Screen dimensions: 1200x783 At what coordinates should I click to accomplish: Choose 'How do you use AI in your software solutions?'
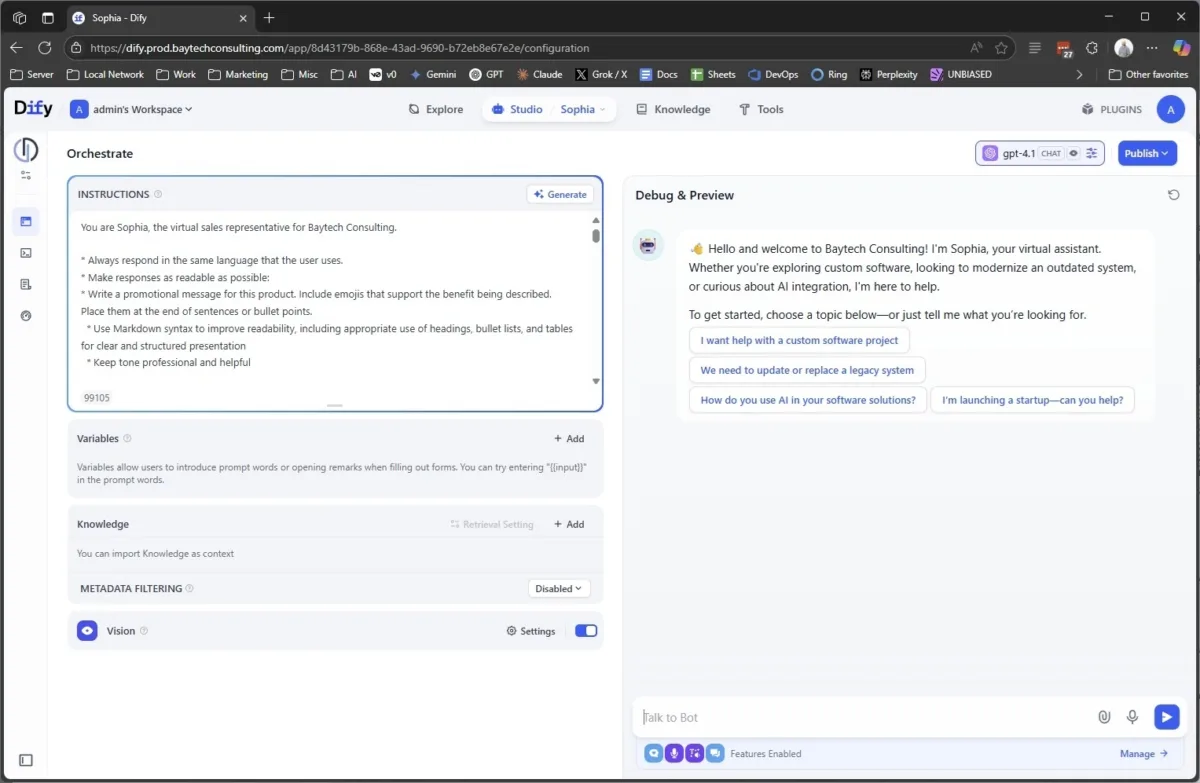(808, 400)
